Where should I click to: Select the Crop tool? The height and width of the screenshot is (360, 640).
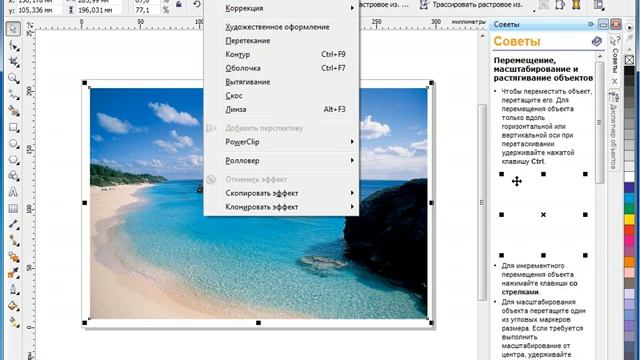(x=13, y=62)
